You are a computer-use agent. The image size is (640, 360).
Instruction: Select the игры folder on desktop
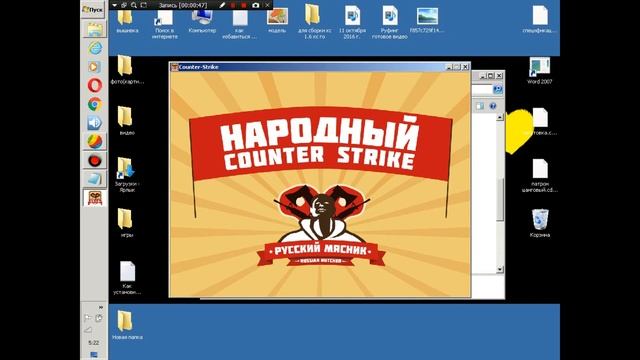point(127,223)
